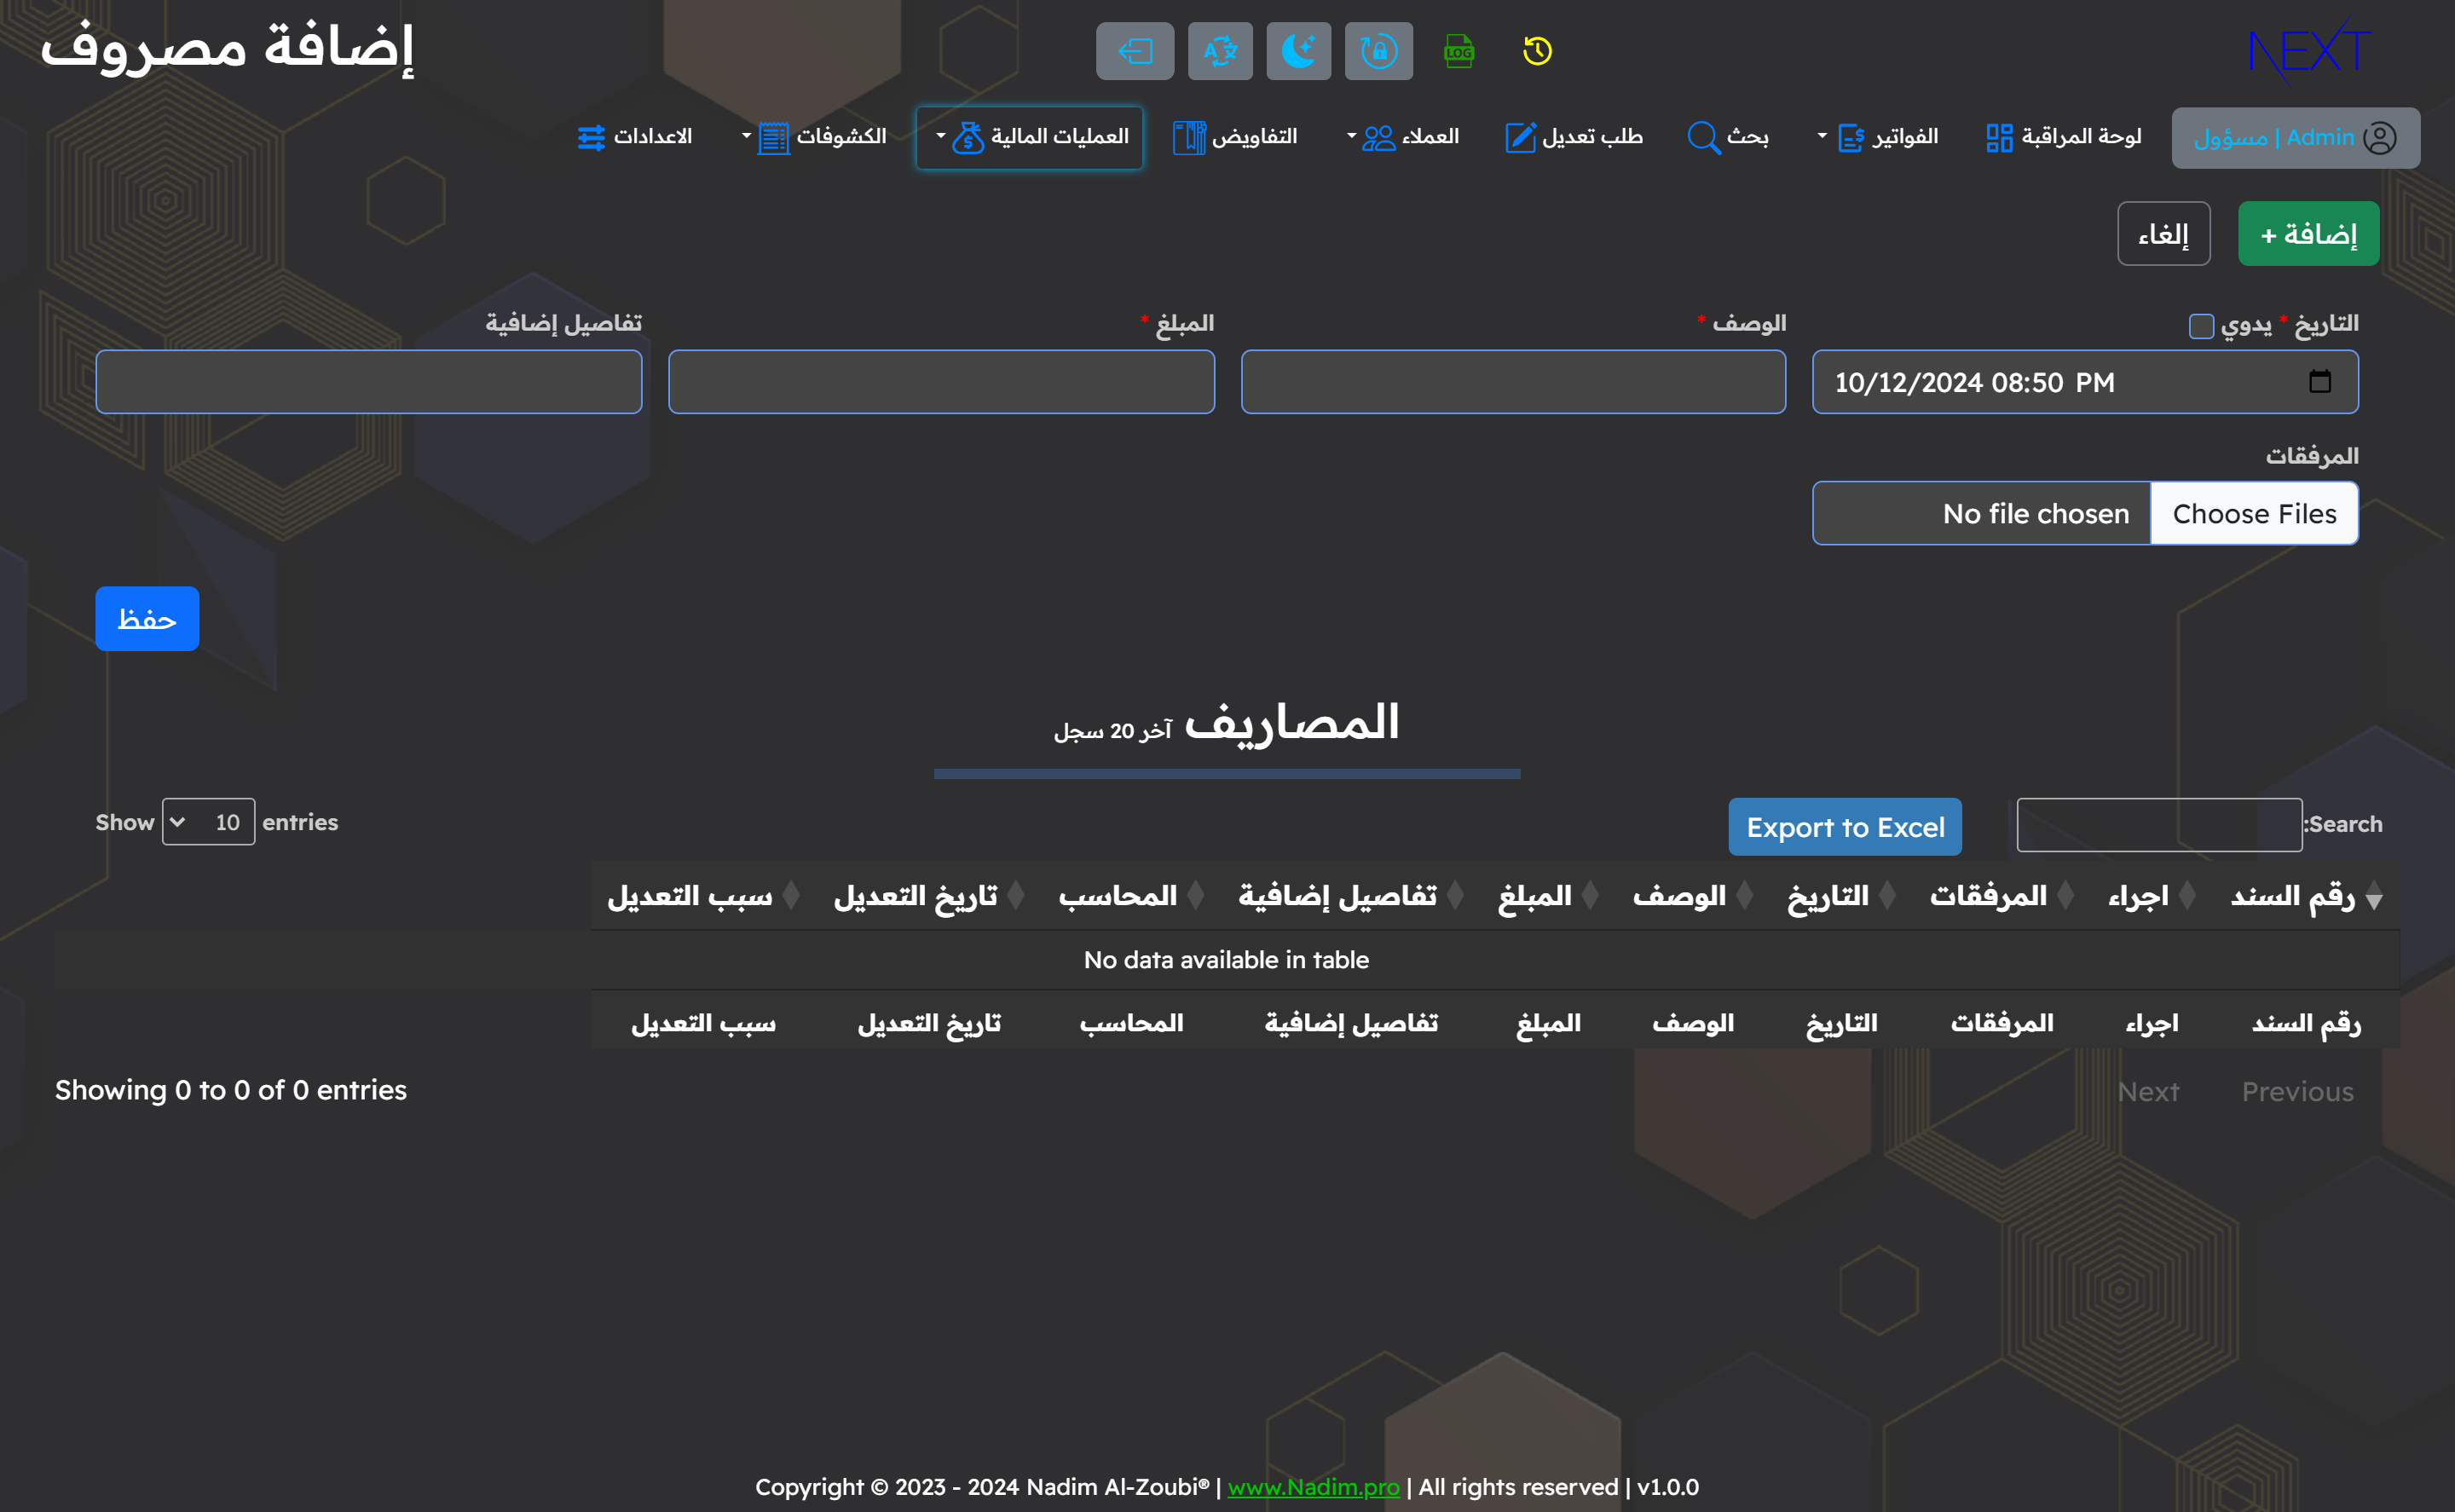The image size is (2455, 1512).
Task: Open the الاعدادات settings menu
Action: [x=636, y=137]
